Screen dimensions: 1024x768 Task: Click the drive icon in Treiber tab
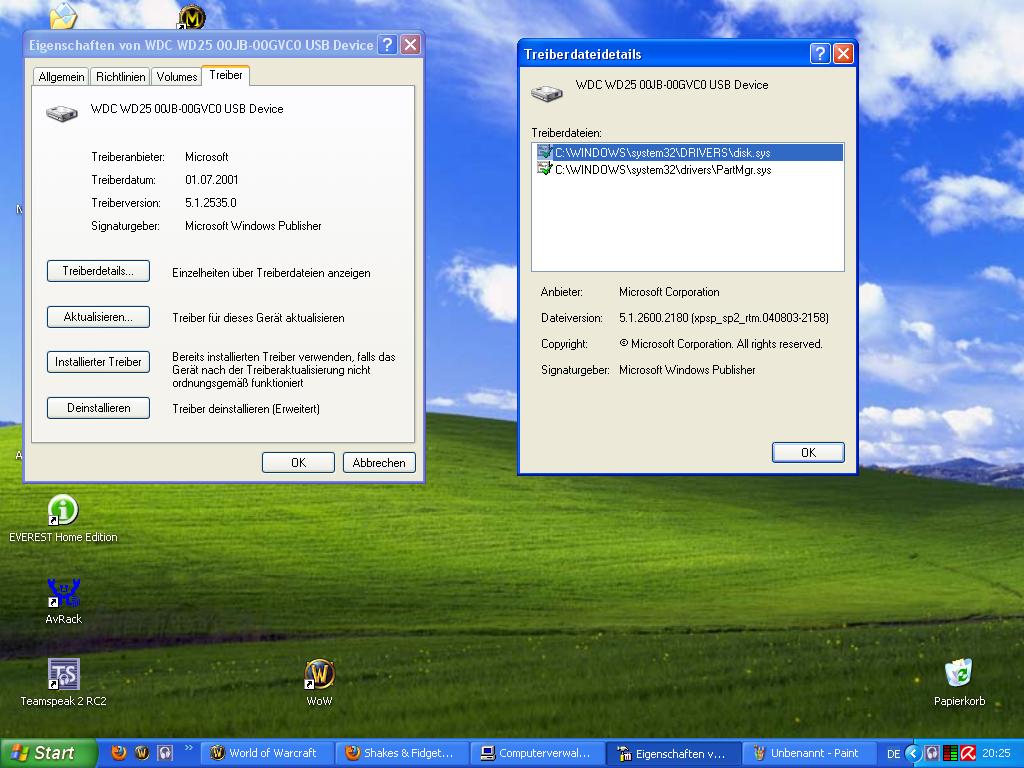62,114
